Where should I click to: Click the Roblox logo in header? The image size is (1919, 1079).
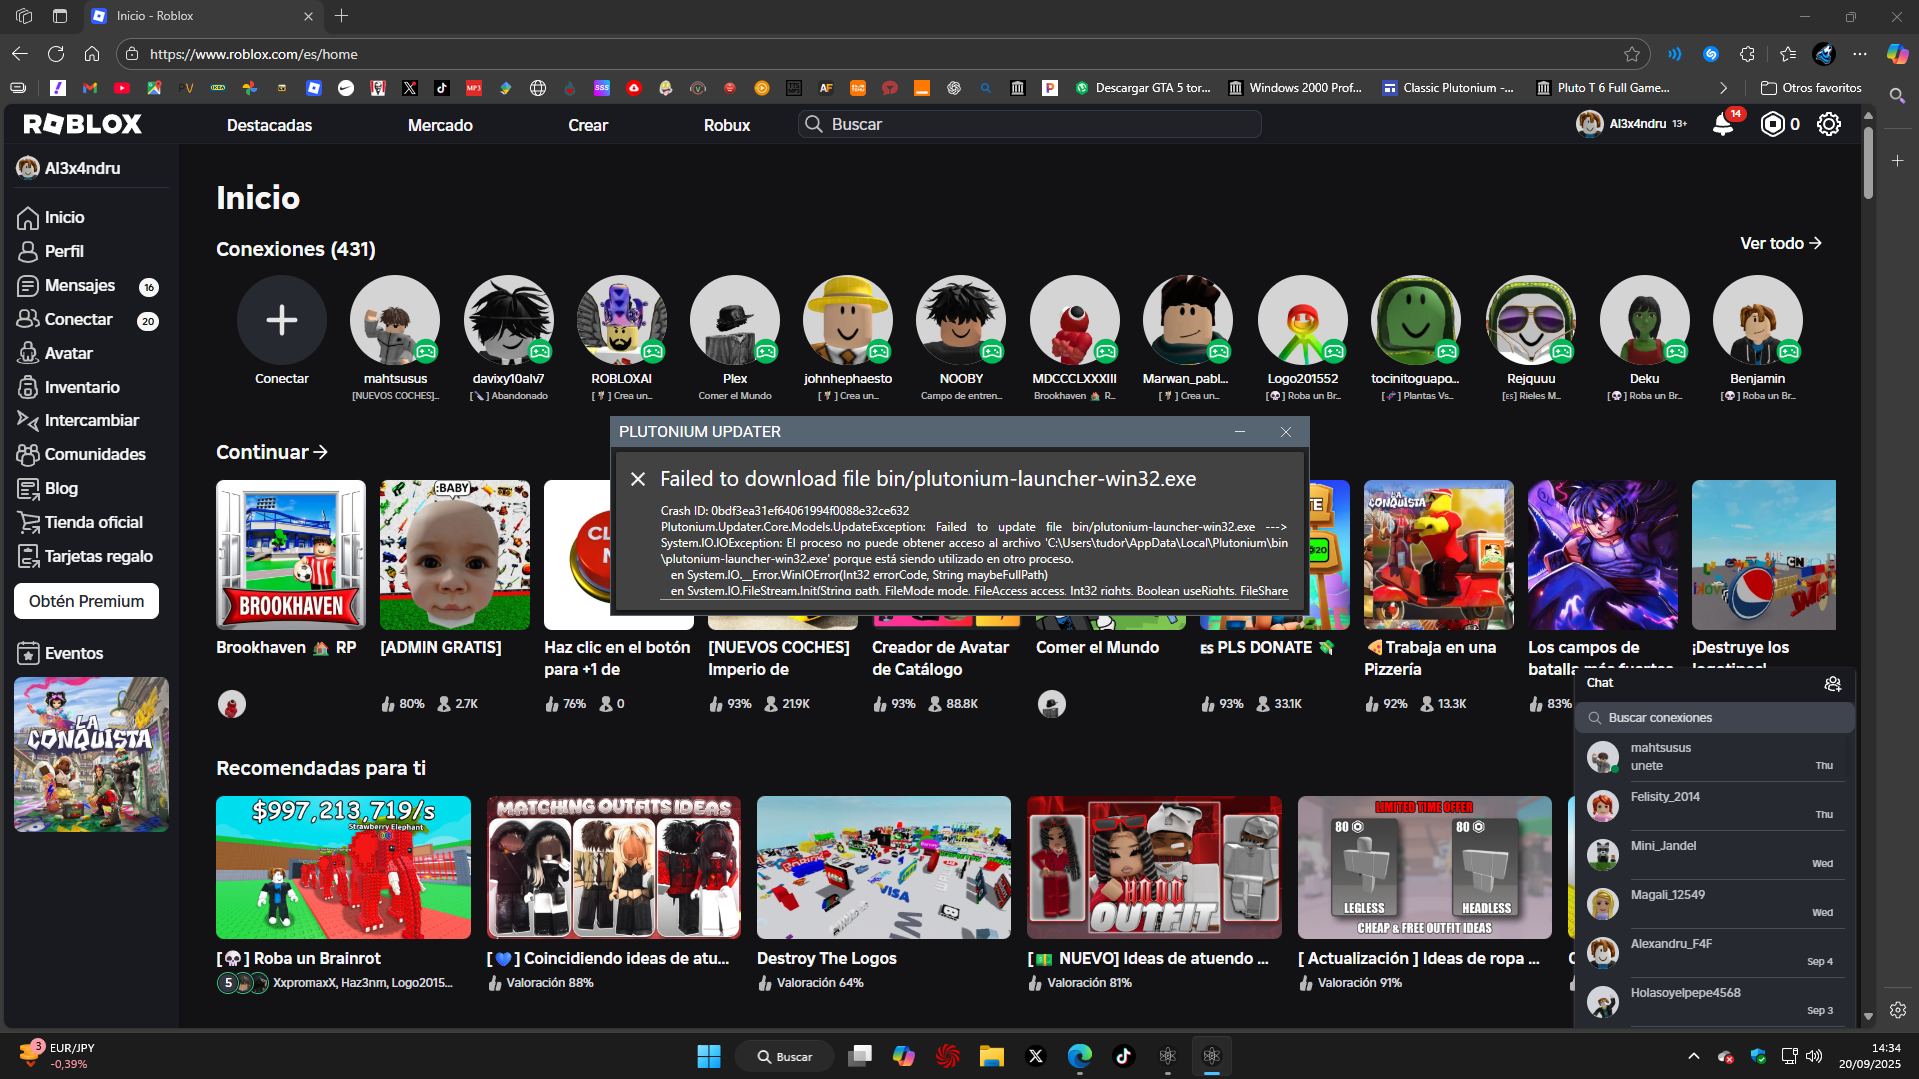[x=83, y=124]
